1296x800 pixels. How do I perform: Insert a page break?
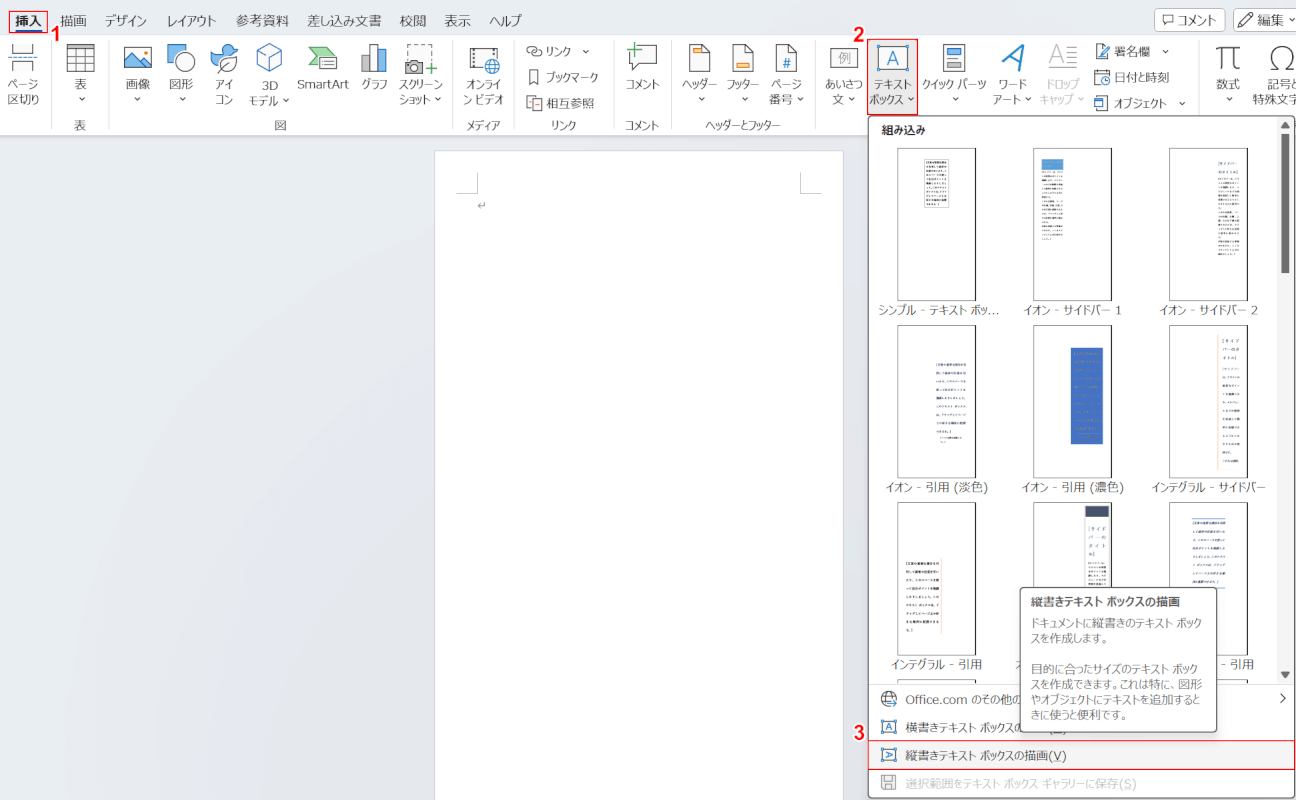(x=23, y=75)
